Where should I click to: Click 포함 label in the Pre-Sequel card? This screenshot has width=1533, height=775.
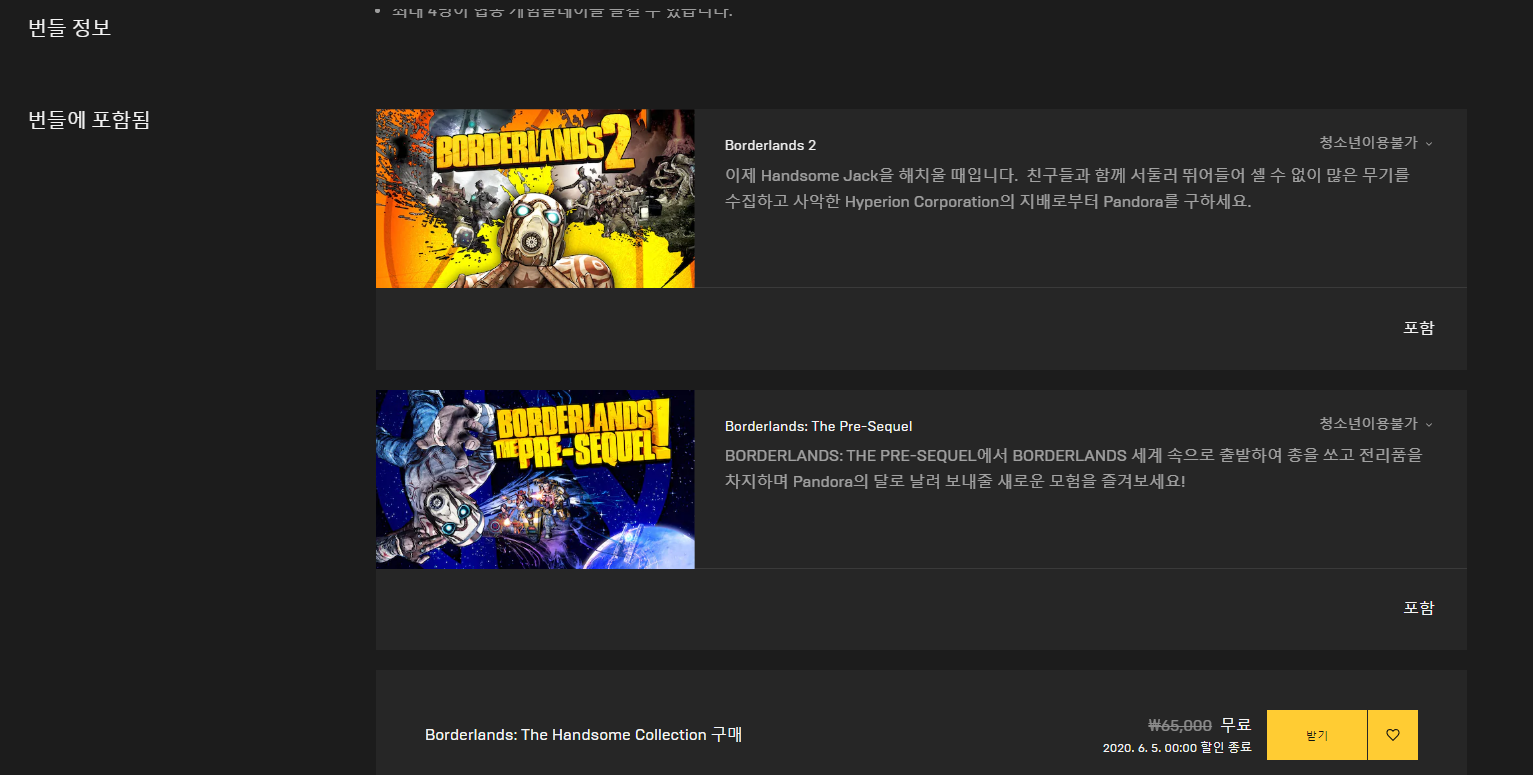point(1419,608)
